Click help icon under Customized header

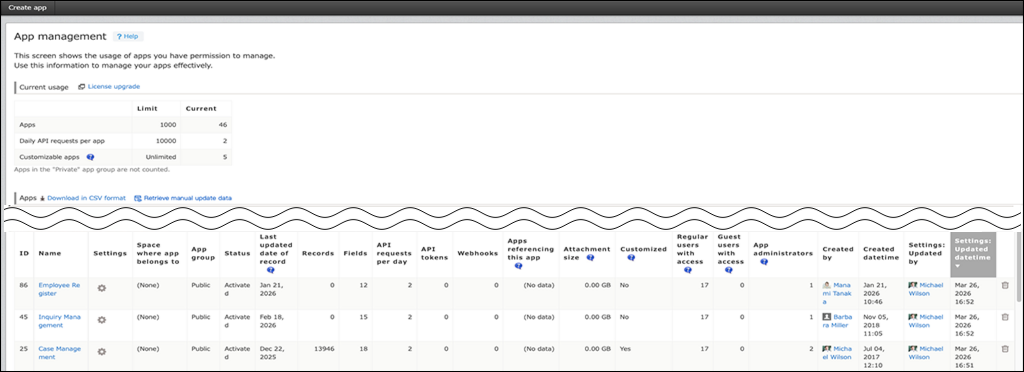tap(631, 258)
